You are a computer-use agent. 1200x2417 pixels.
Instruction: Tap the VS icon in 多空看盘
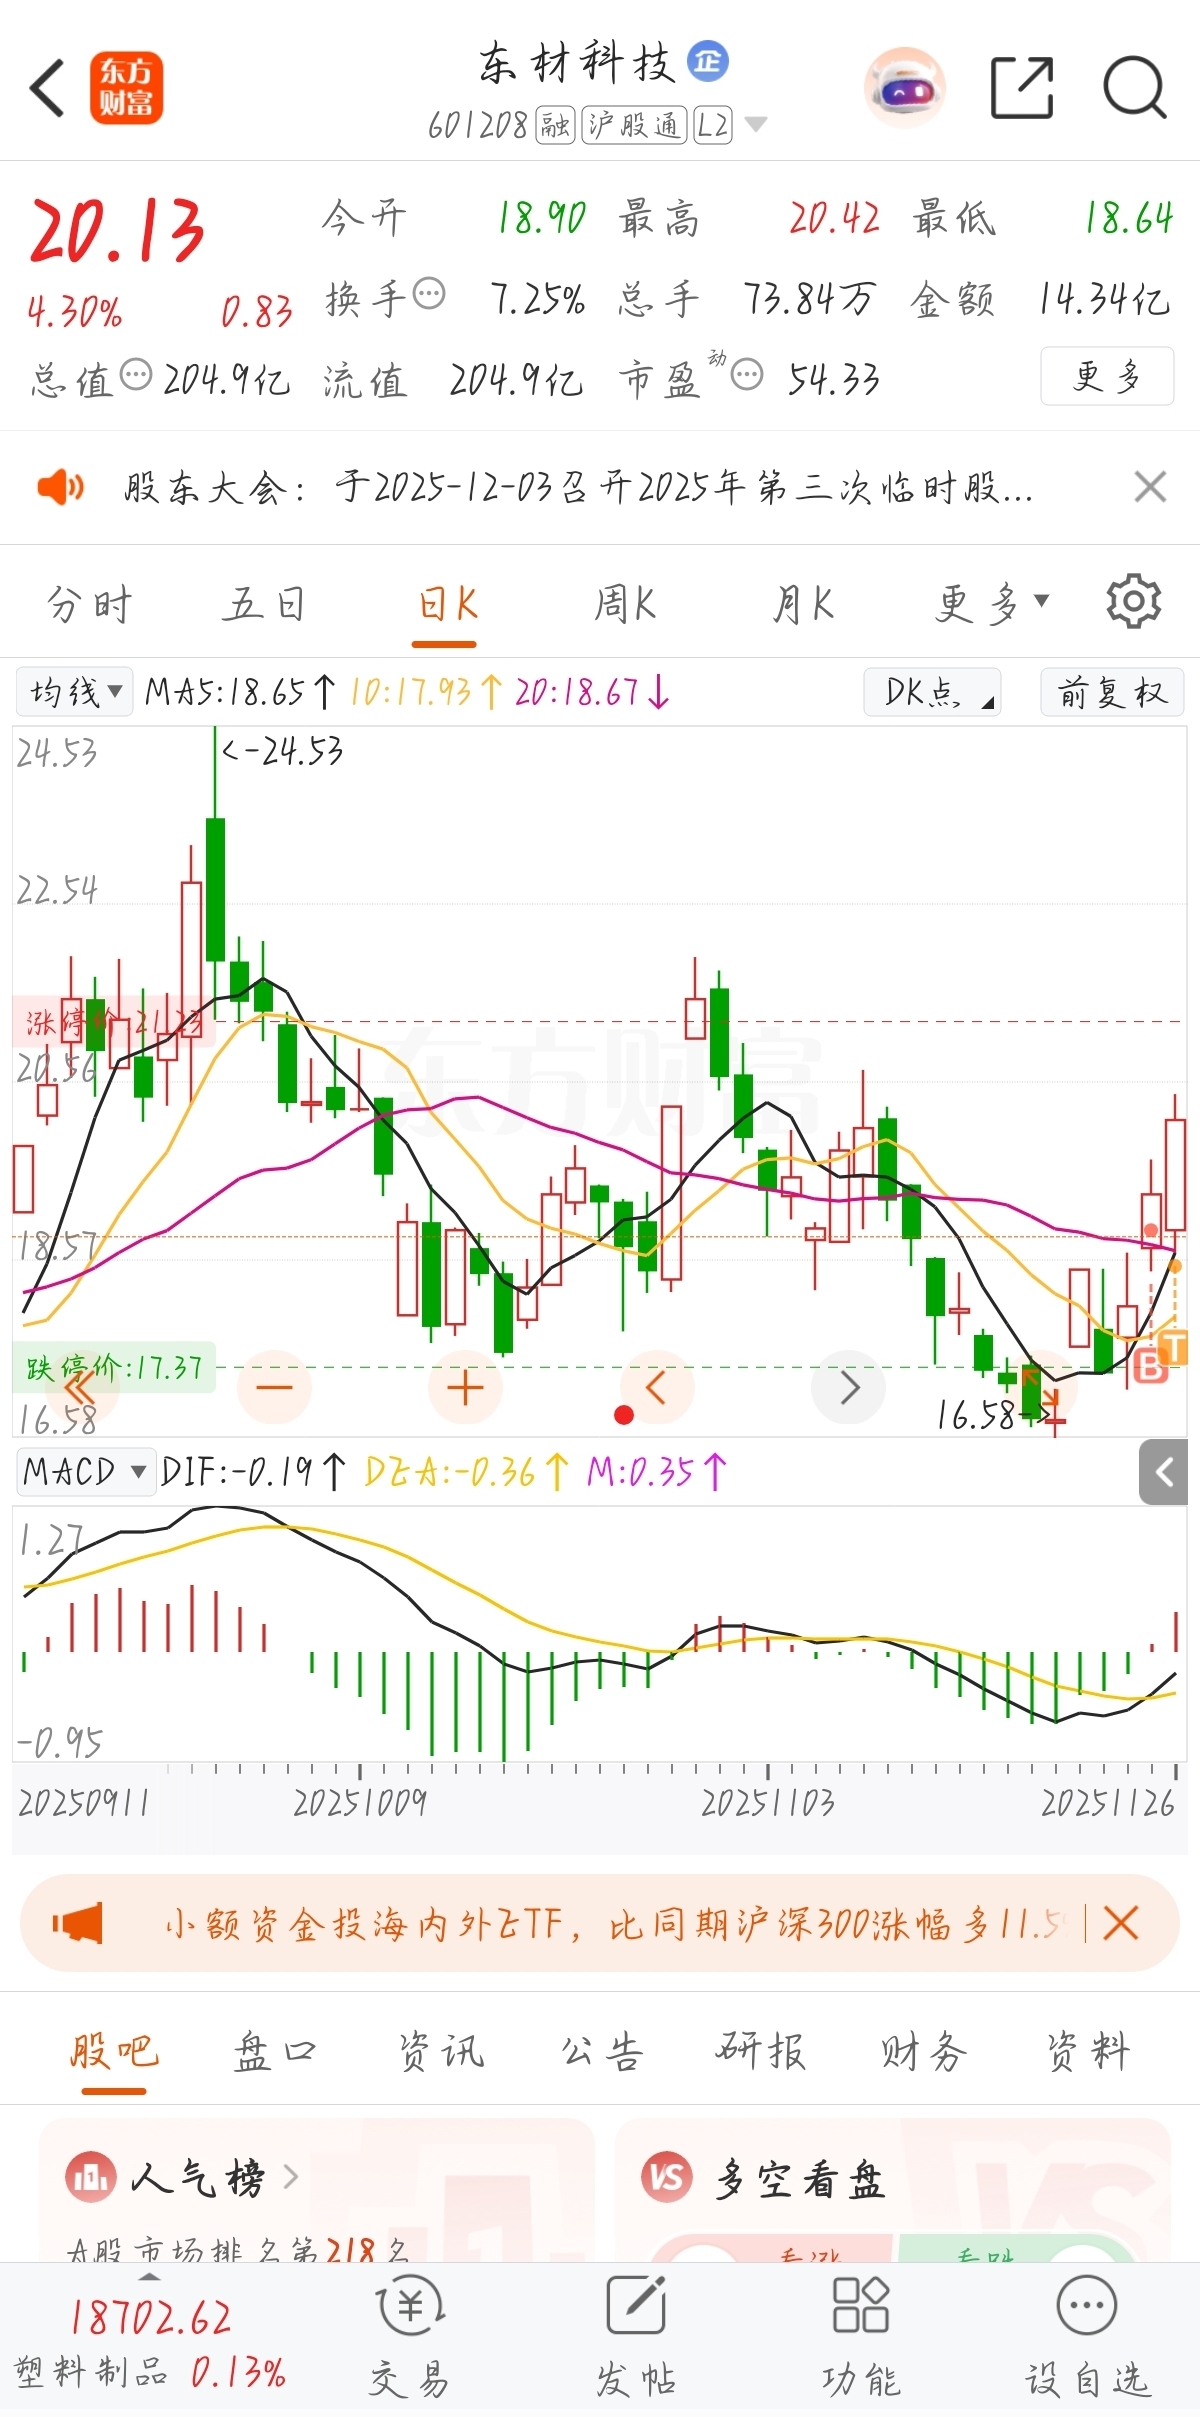coord(667,2177)
